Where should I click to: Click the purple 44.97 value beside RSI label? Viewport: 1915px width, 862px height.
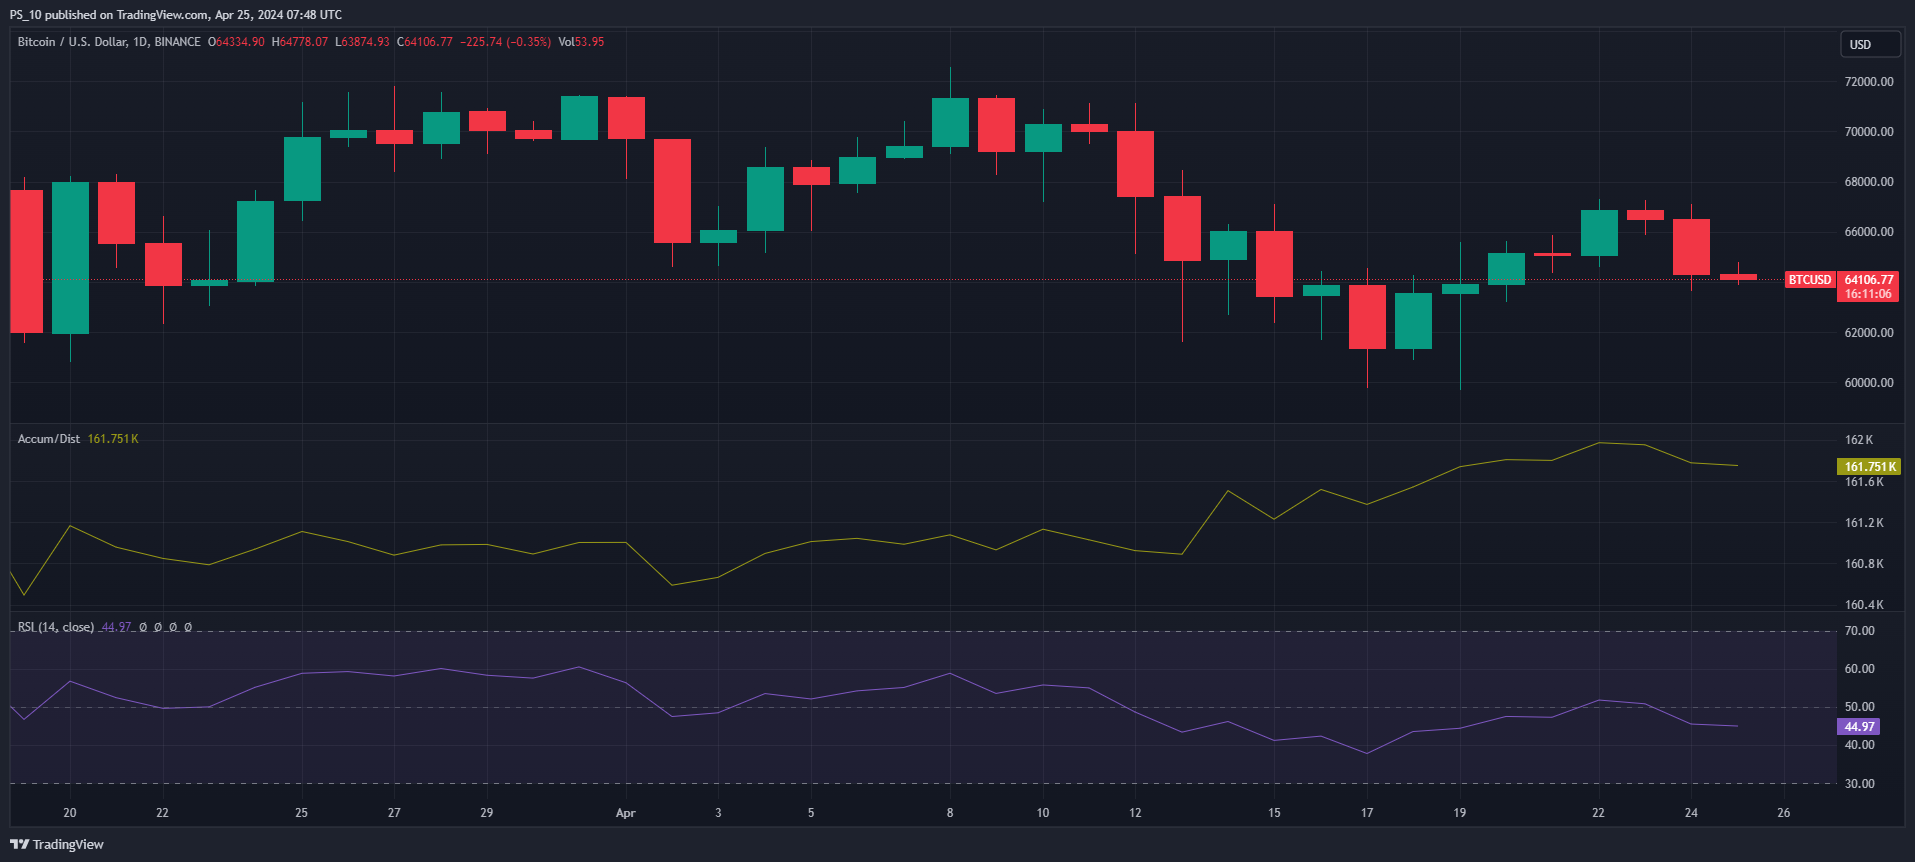point(116,627)
